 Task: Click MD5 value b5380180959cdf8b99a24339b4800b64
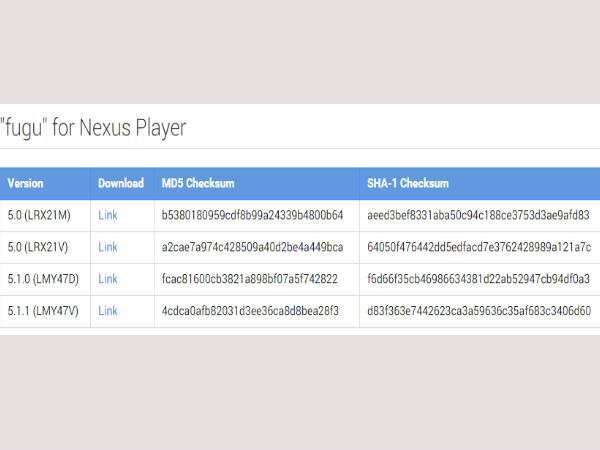[252, 215]
